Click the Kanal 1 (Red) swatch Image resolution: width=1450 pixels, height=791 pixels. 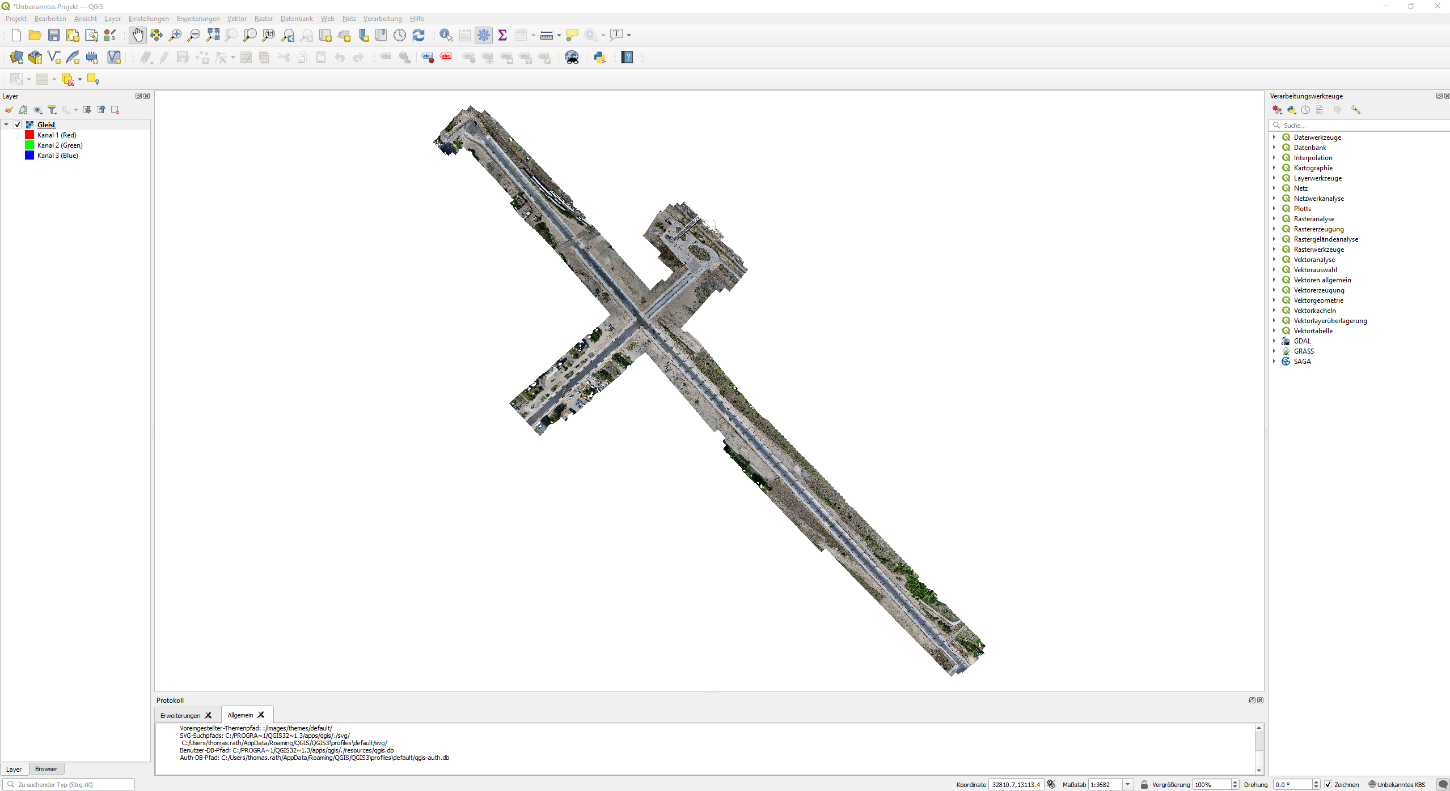pos(30,135)
